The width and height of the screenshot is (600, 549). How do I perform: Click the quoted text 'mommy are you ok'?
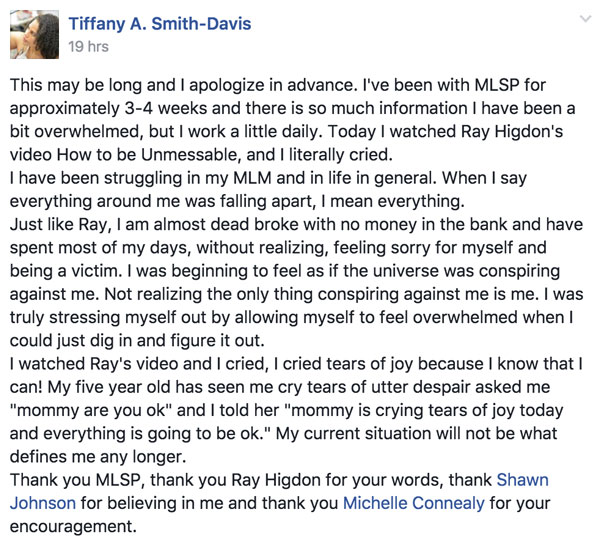point(91,410)
